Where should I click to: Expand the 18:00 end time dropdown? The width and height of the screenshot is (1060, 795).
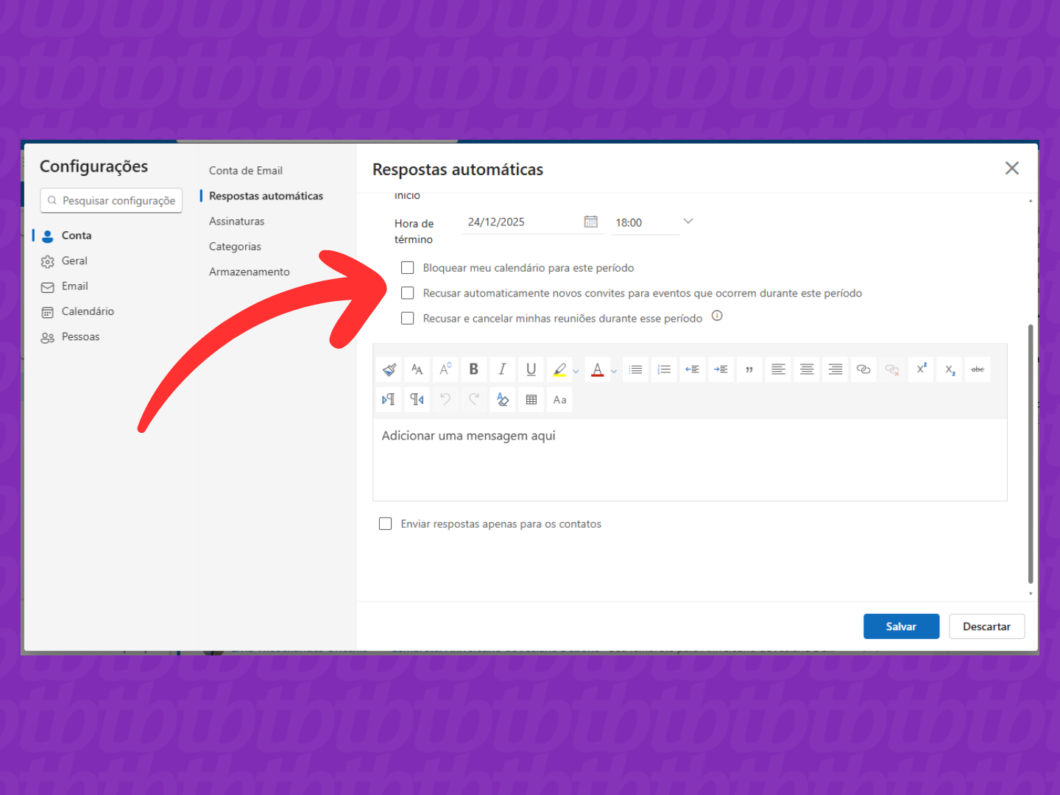coord(687,222)
